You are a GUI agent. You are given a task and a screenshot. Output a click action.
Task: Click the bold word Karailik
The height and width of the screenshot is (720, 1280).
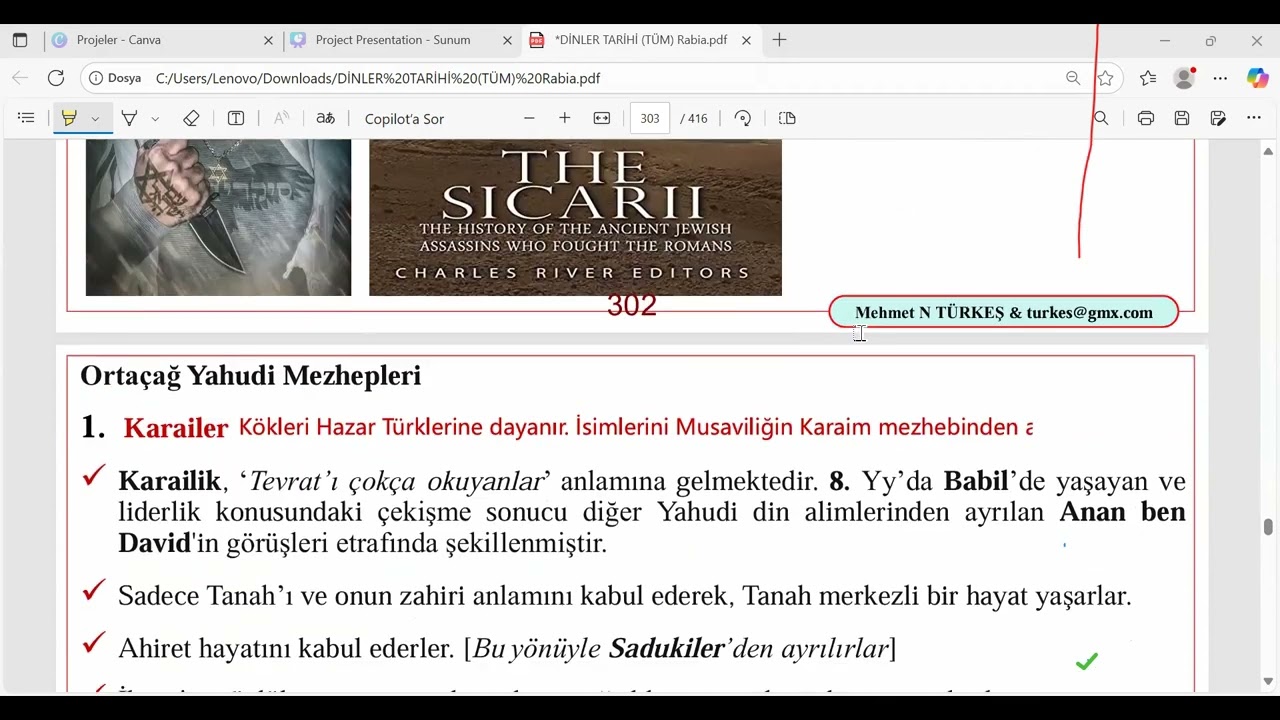(x=169, y=481)
